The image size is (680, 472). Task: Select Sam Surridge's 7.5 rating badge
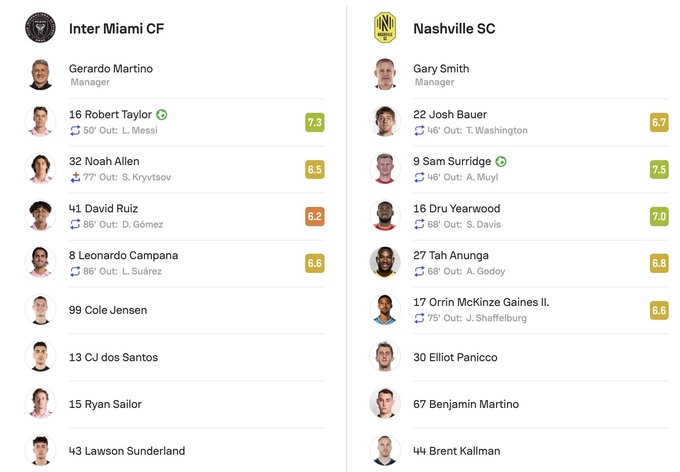tap(659, 169)
